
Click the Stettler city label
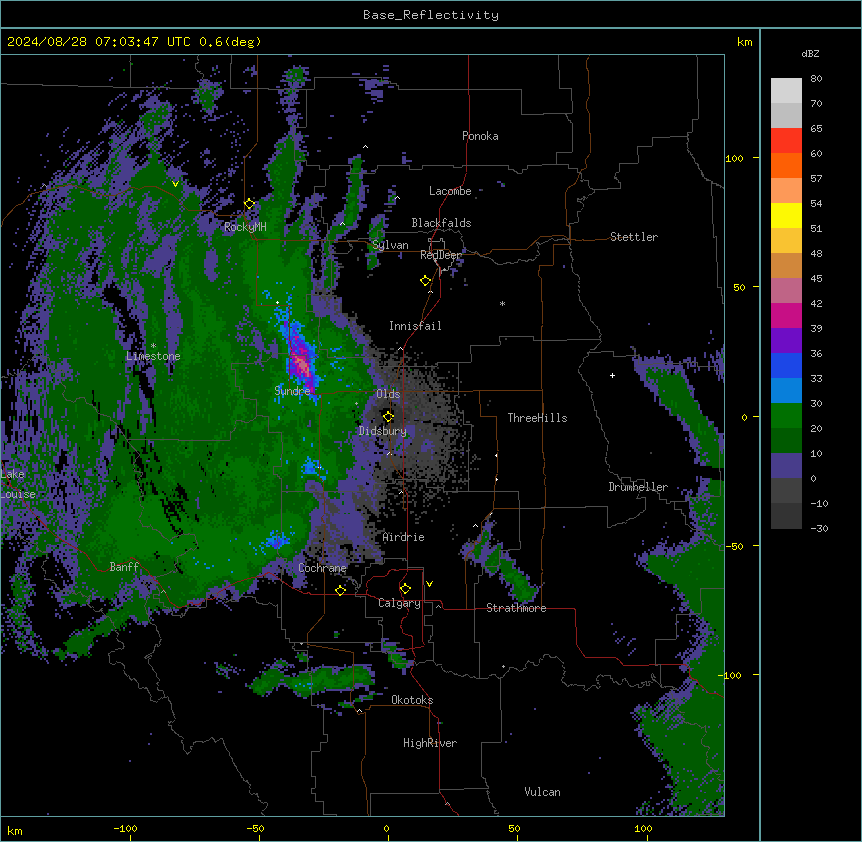(634, 237)
